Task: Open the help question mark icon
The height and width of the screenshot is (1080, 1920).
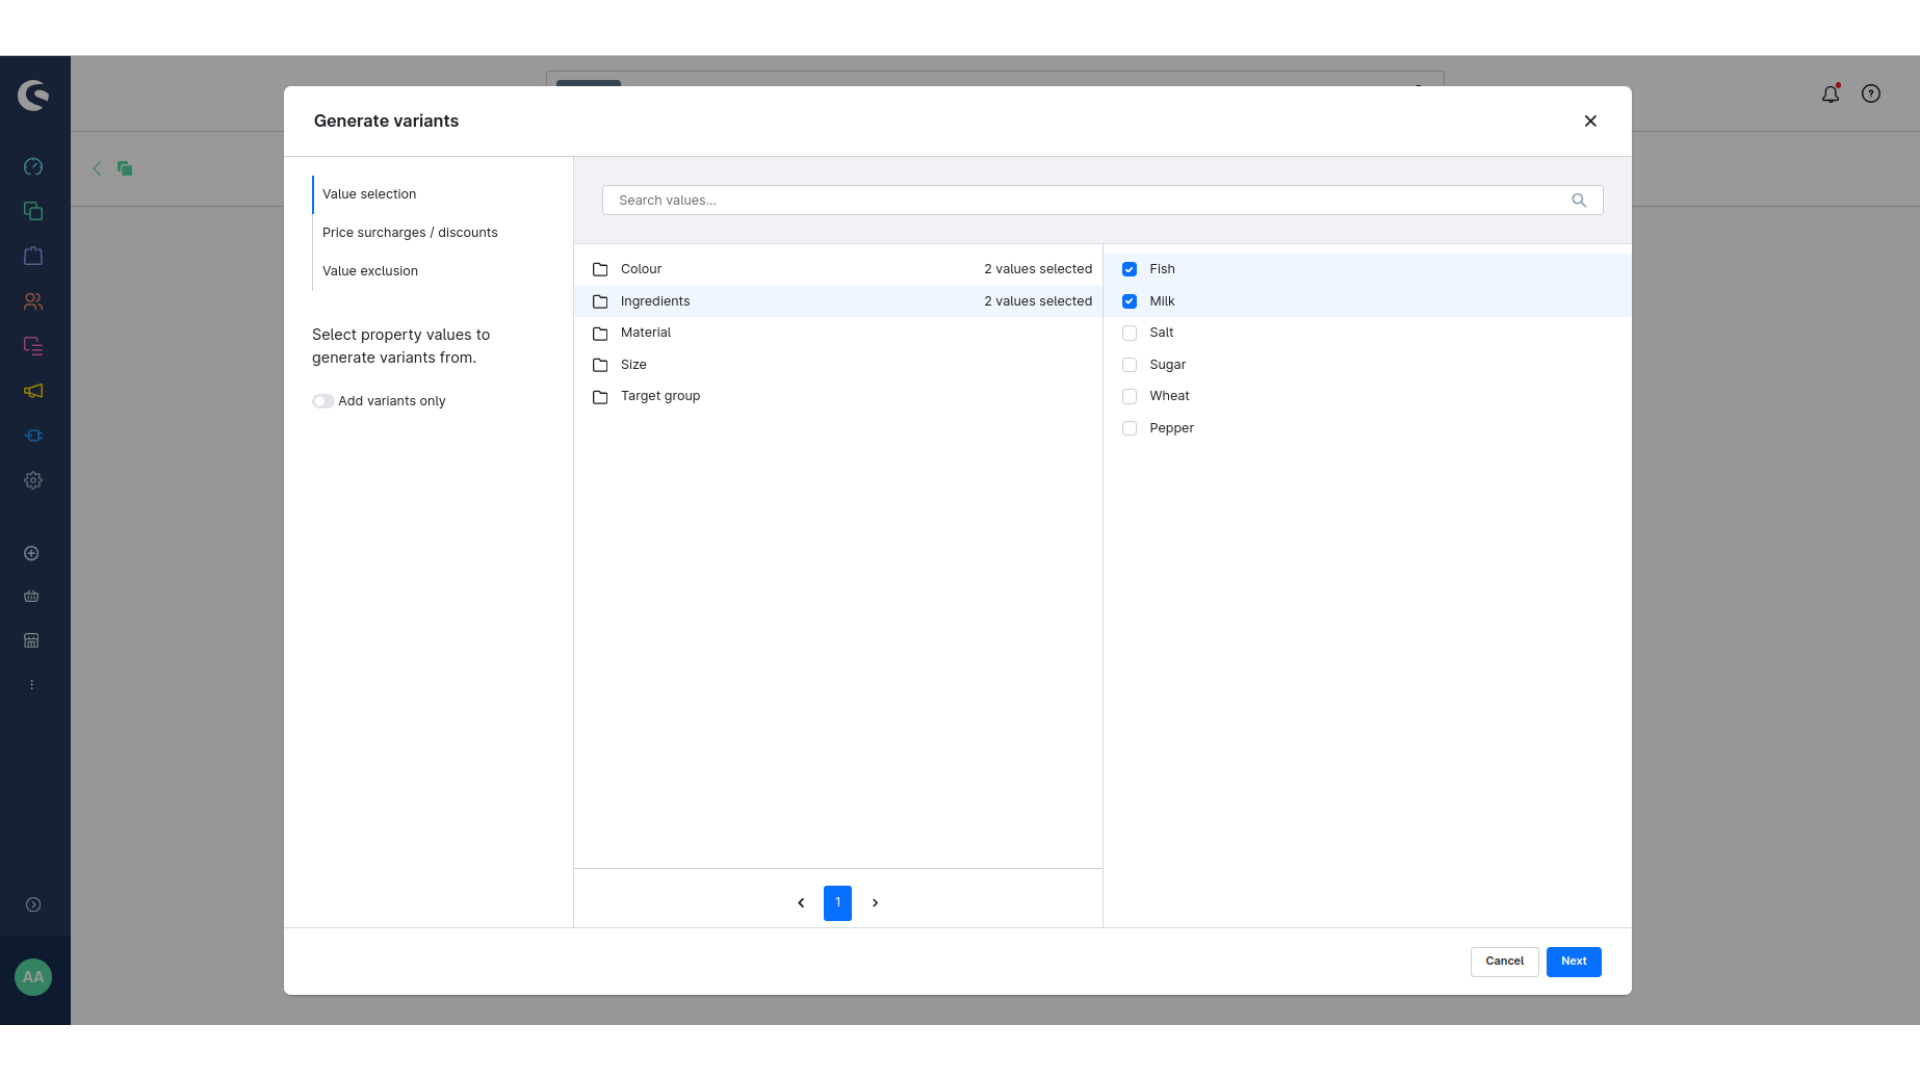Action: [x=1871, y=94]
